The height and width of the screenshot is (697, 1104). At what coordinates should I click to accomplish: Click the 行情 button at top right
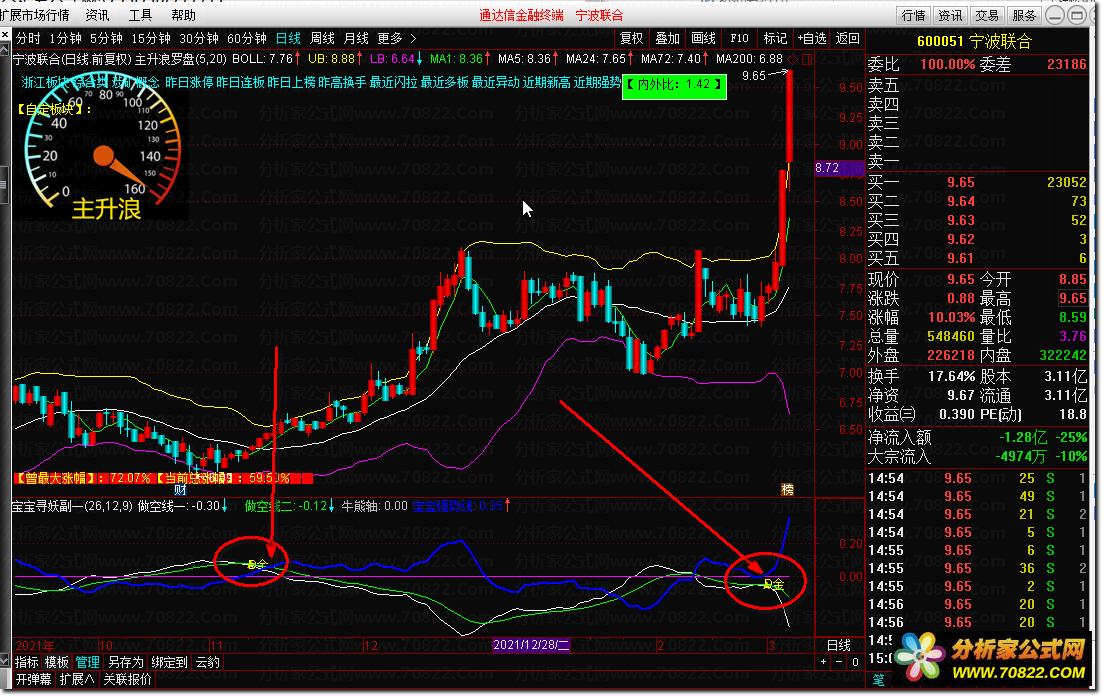click(x=913, y=15)
